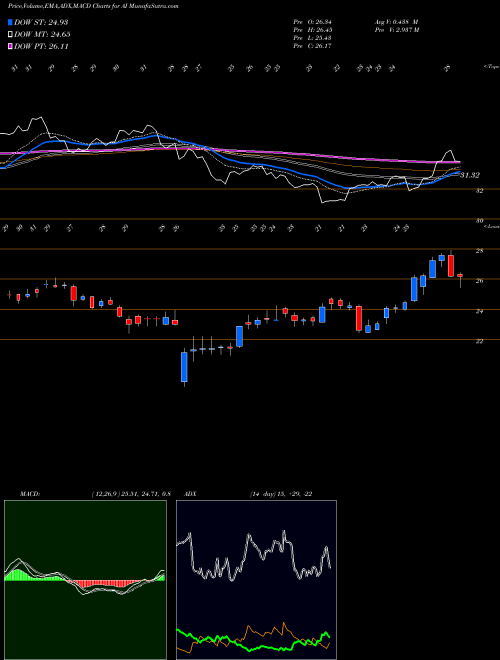Click the 26 price axis label
This screenshot has width=500, height=660.
click(x=479, y=281)
